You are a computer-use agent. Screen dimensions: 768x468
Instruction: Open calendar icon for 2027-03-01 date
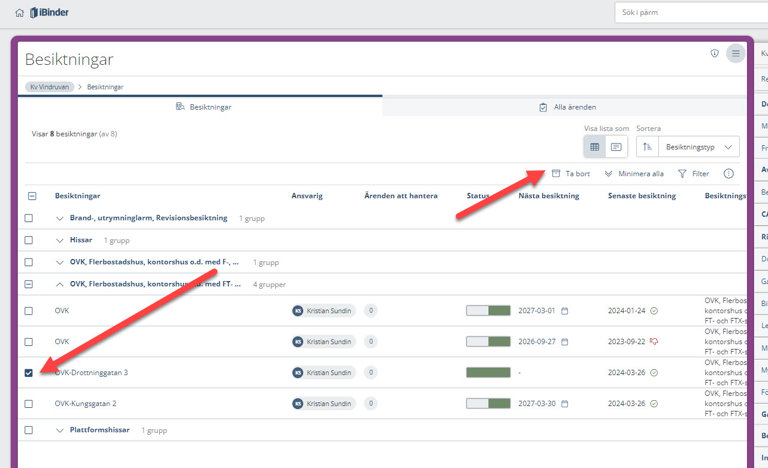(x=564, y=311)
